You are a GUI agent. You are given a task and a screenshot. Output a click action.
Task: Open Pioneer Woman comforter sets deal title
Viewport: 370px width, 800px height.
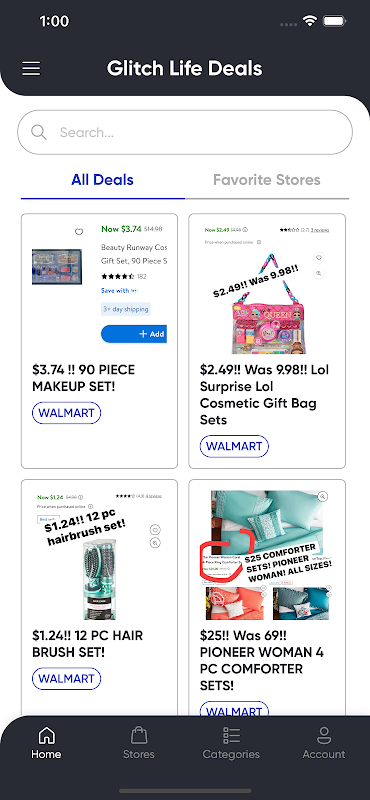click(x=262, y=661)
